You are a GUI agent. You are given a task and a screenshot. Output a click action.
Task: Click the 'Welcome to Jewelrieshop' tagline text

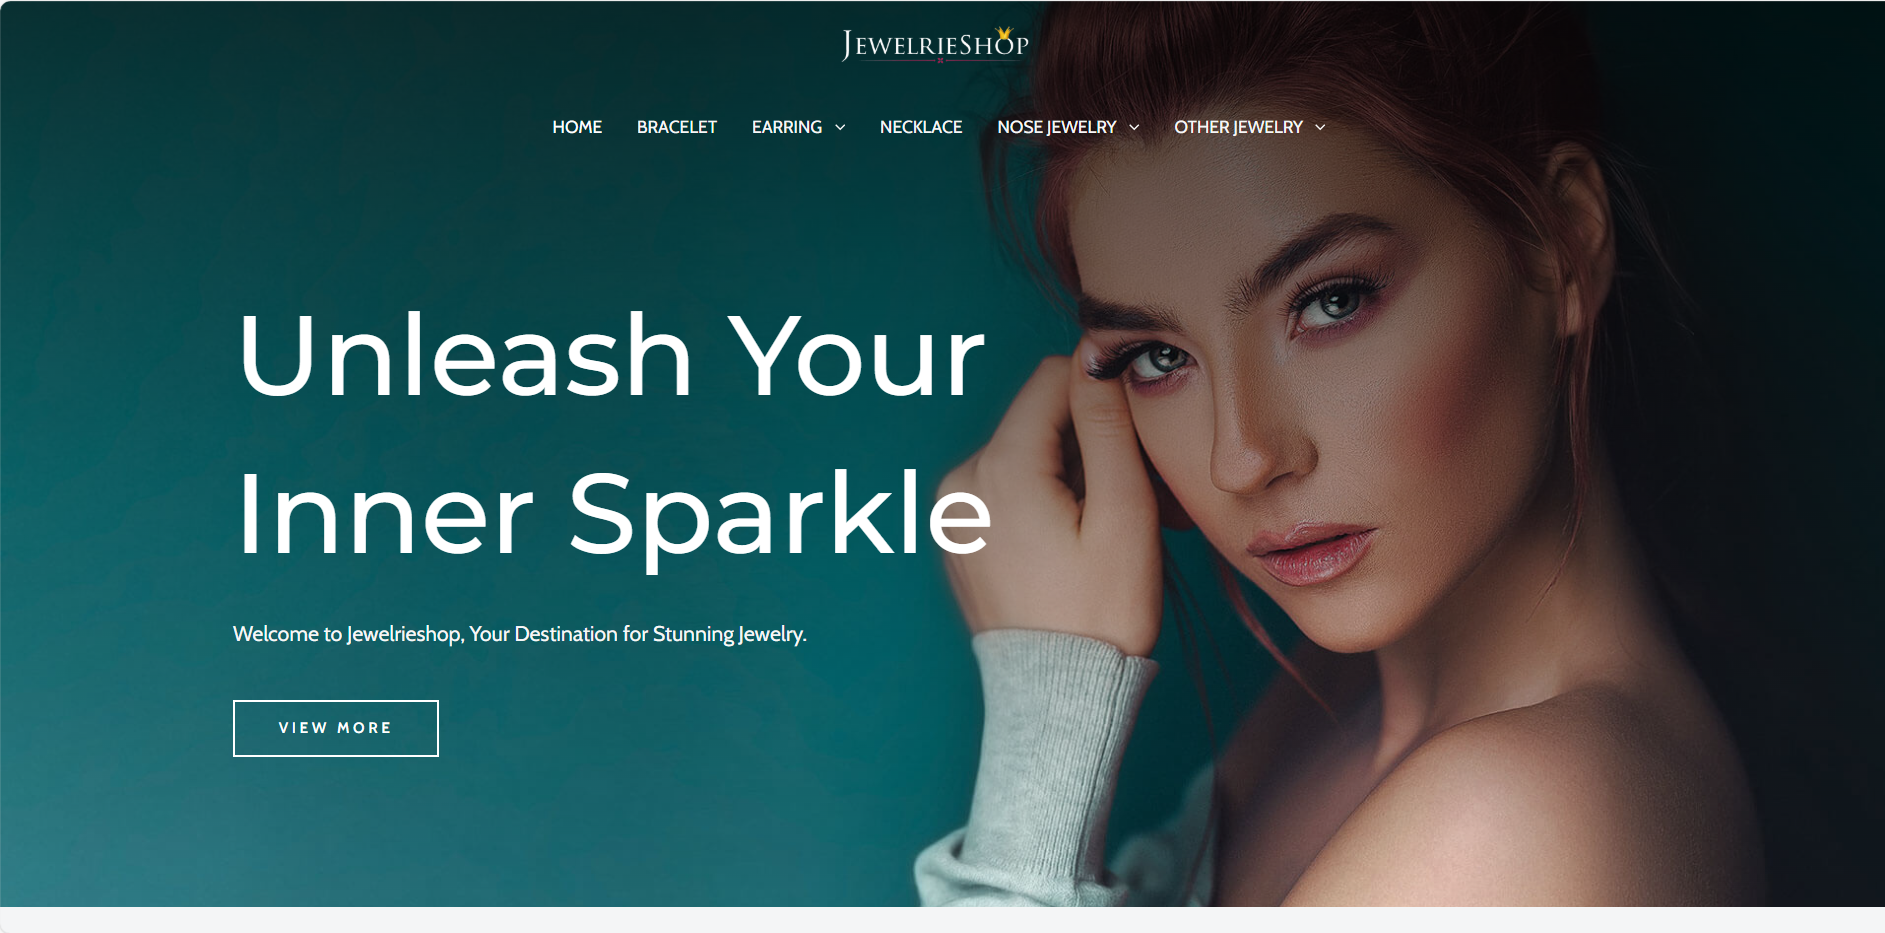(x=520, y=634)
